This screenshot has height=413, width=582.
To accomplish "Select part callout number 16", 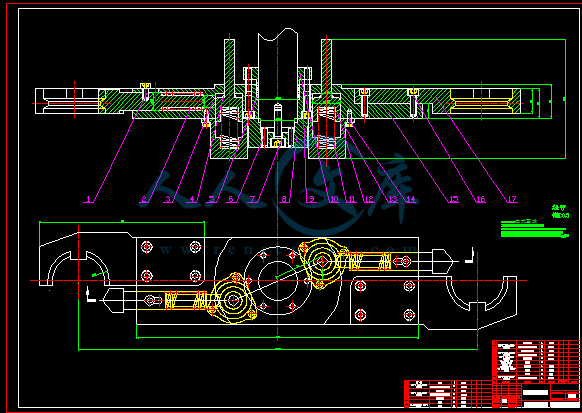I will tap(480, 200).
